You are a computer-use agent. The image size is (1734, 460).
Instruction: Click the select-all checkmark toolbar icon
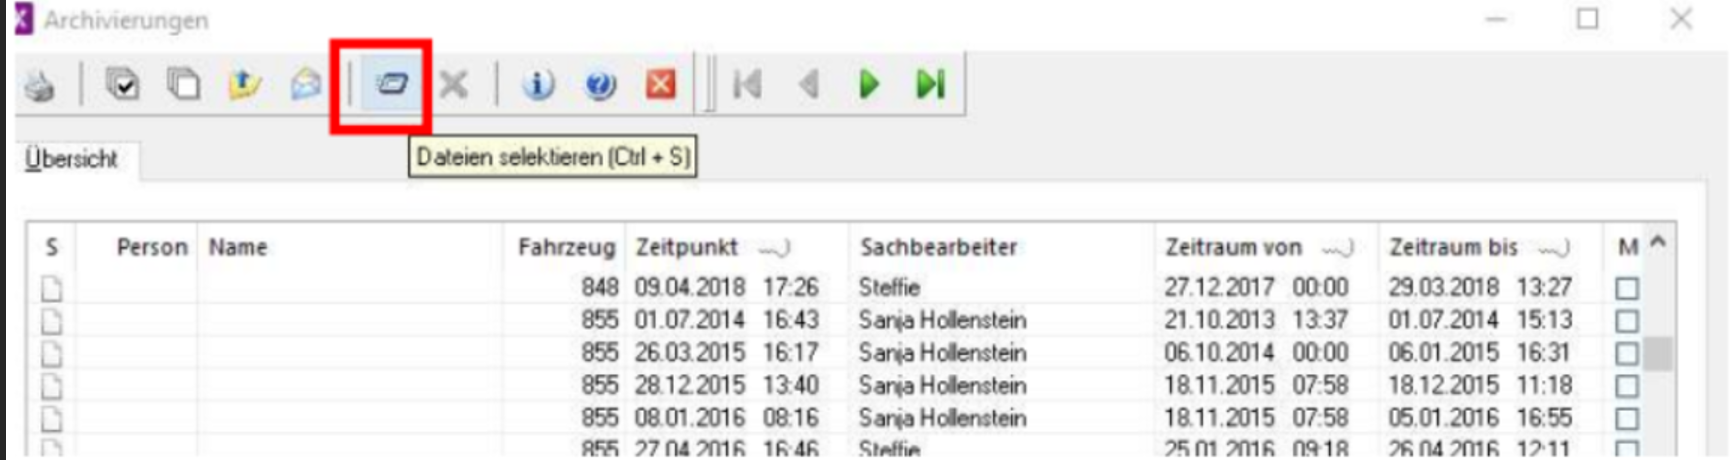pyautogui.click(x=123, y=85)
